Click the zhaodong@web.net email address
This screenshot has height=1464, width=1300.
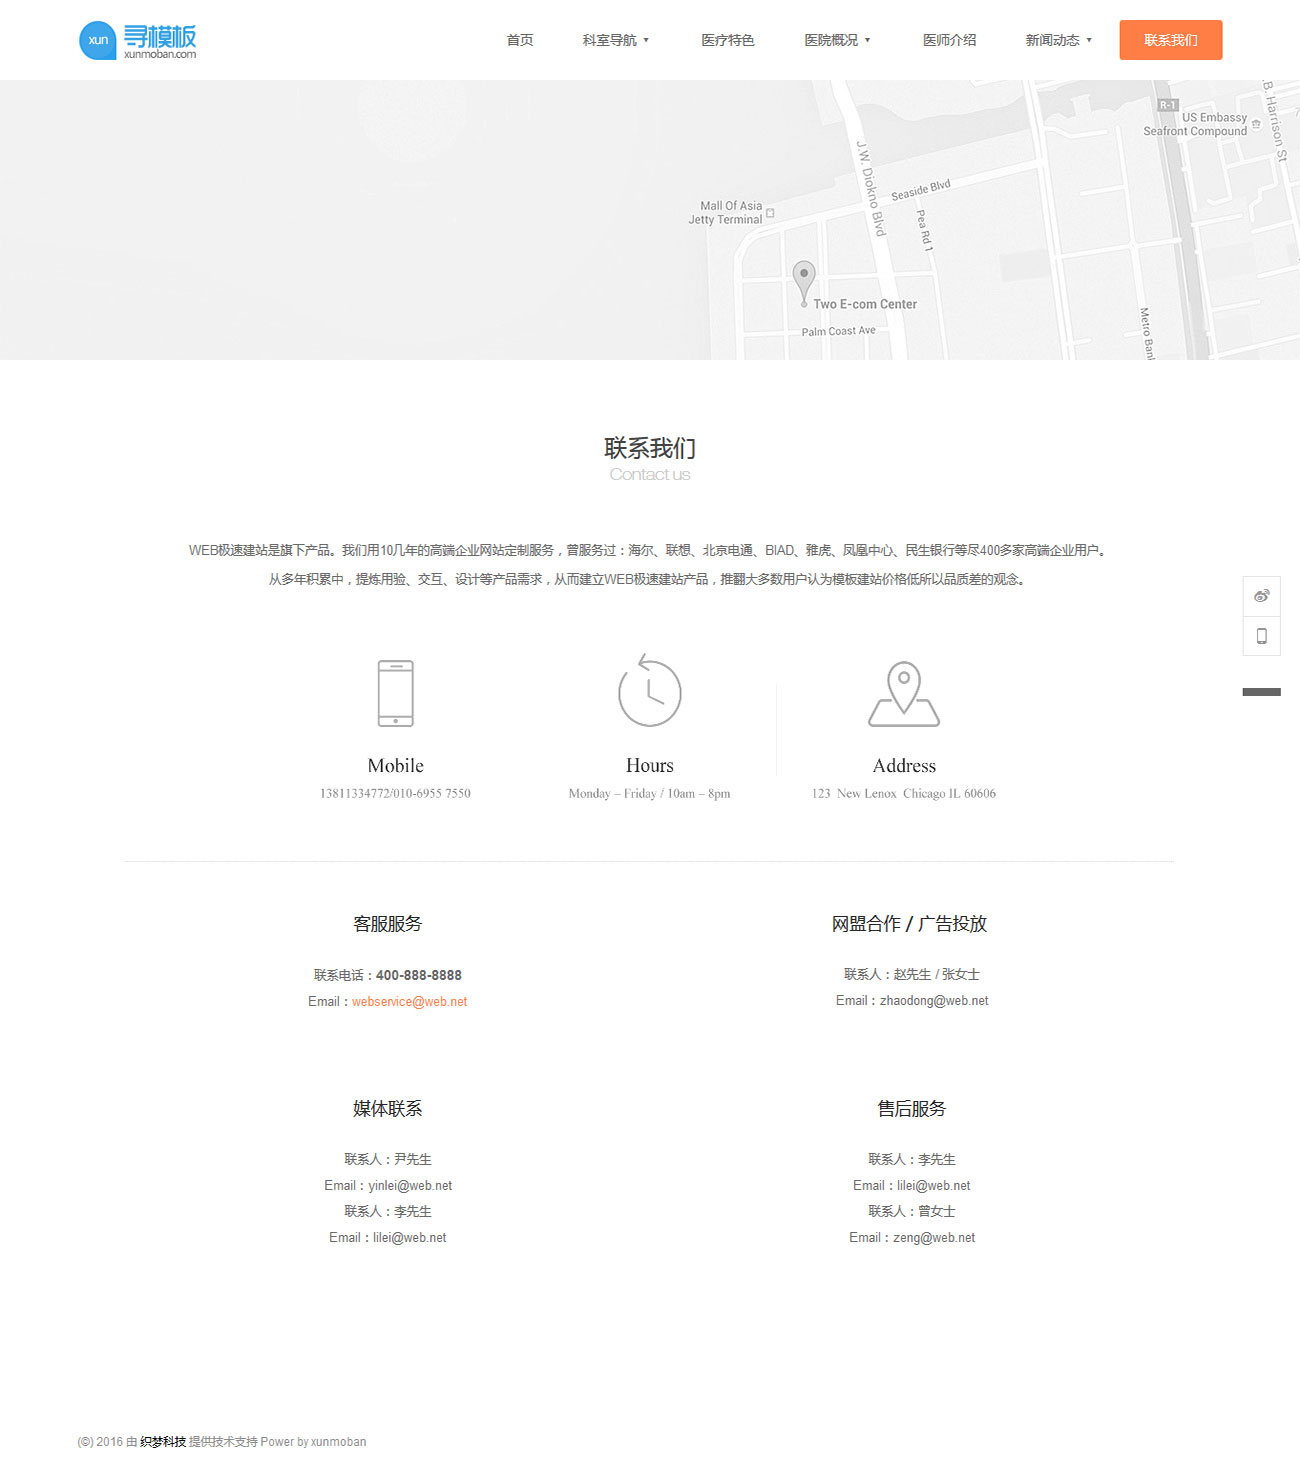click(933, 1000)
